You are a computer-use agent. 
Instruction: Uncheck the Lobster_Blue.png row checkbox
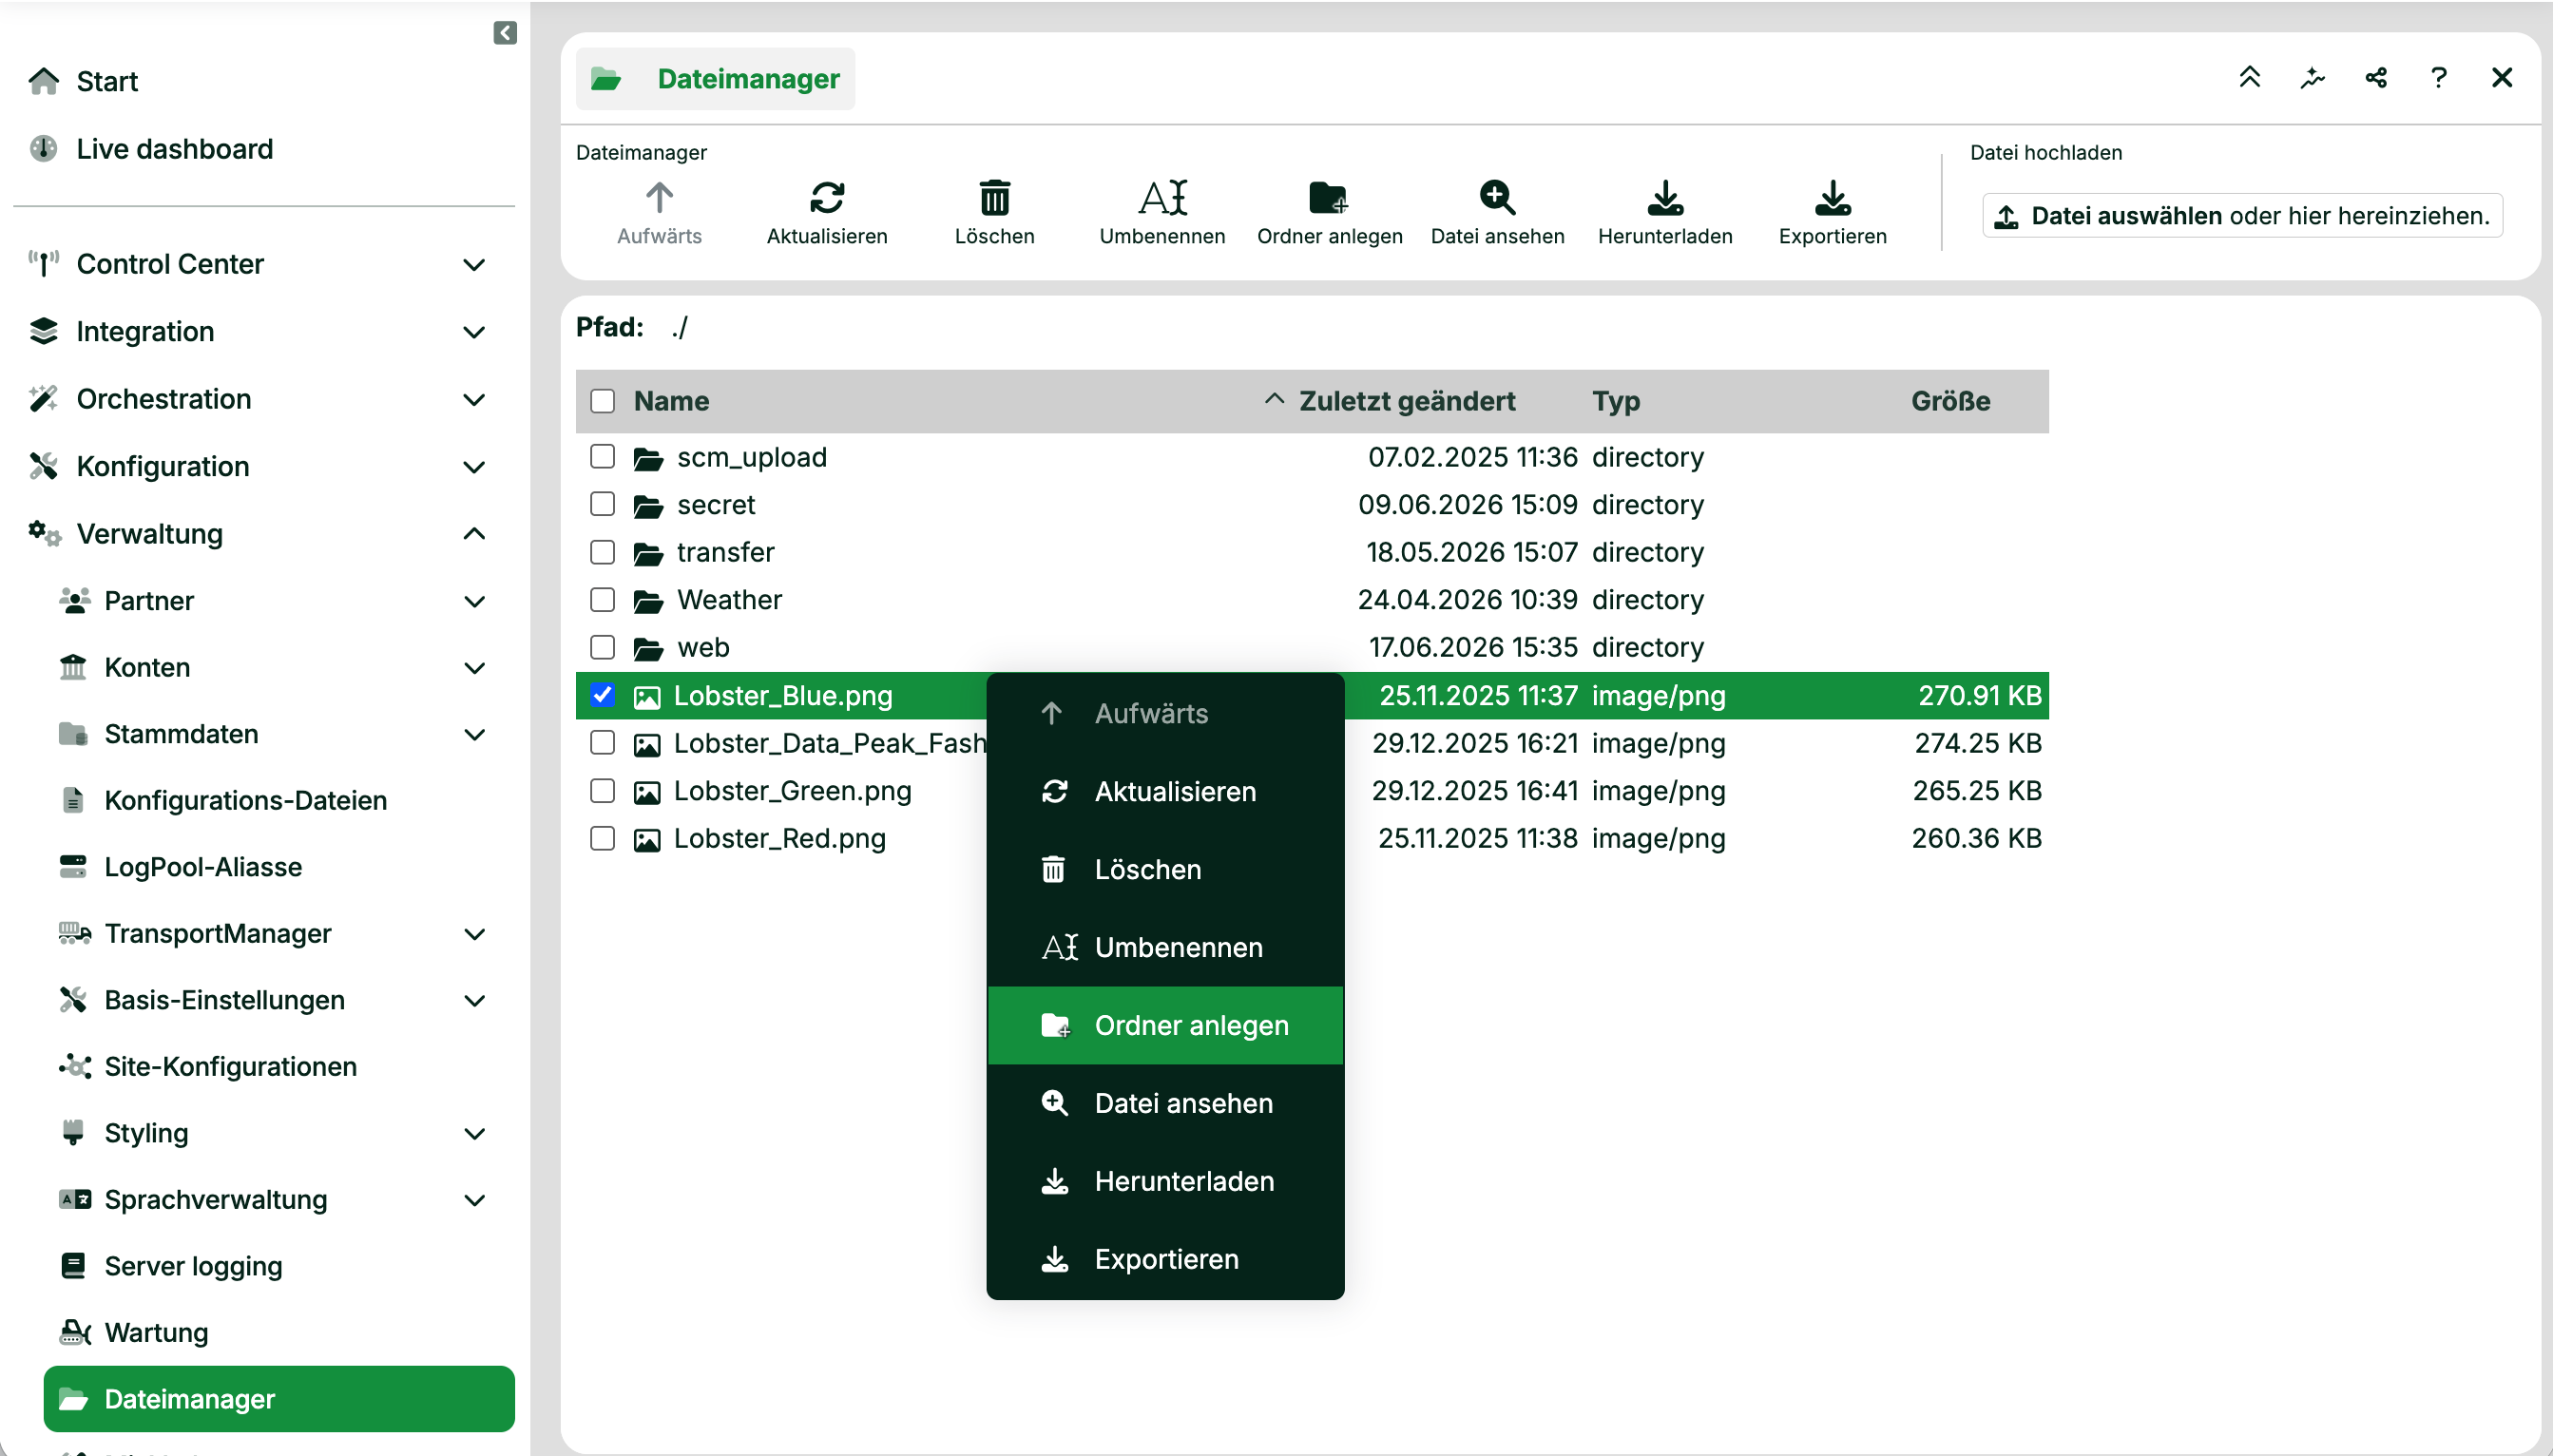click(602, 694)
